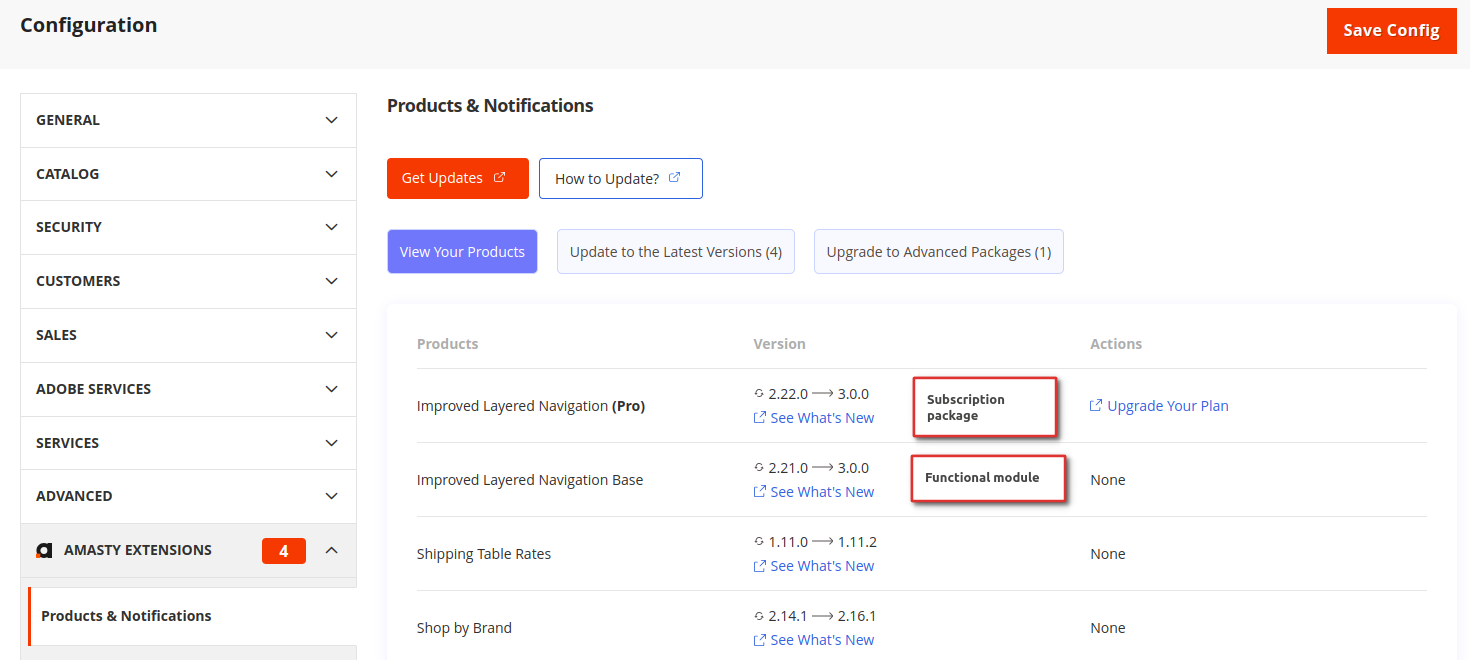This screenshot has height=660, width=1470.
Task: Open the SALES configuration menu label
Action: pyautogui.click(x=56, y=335)
